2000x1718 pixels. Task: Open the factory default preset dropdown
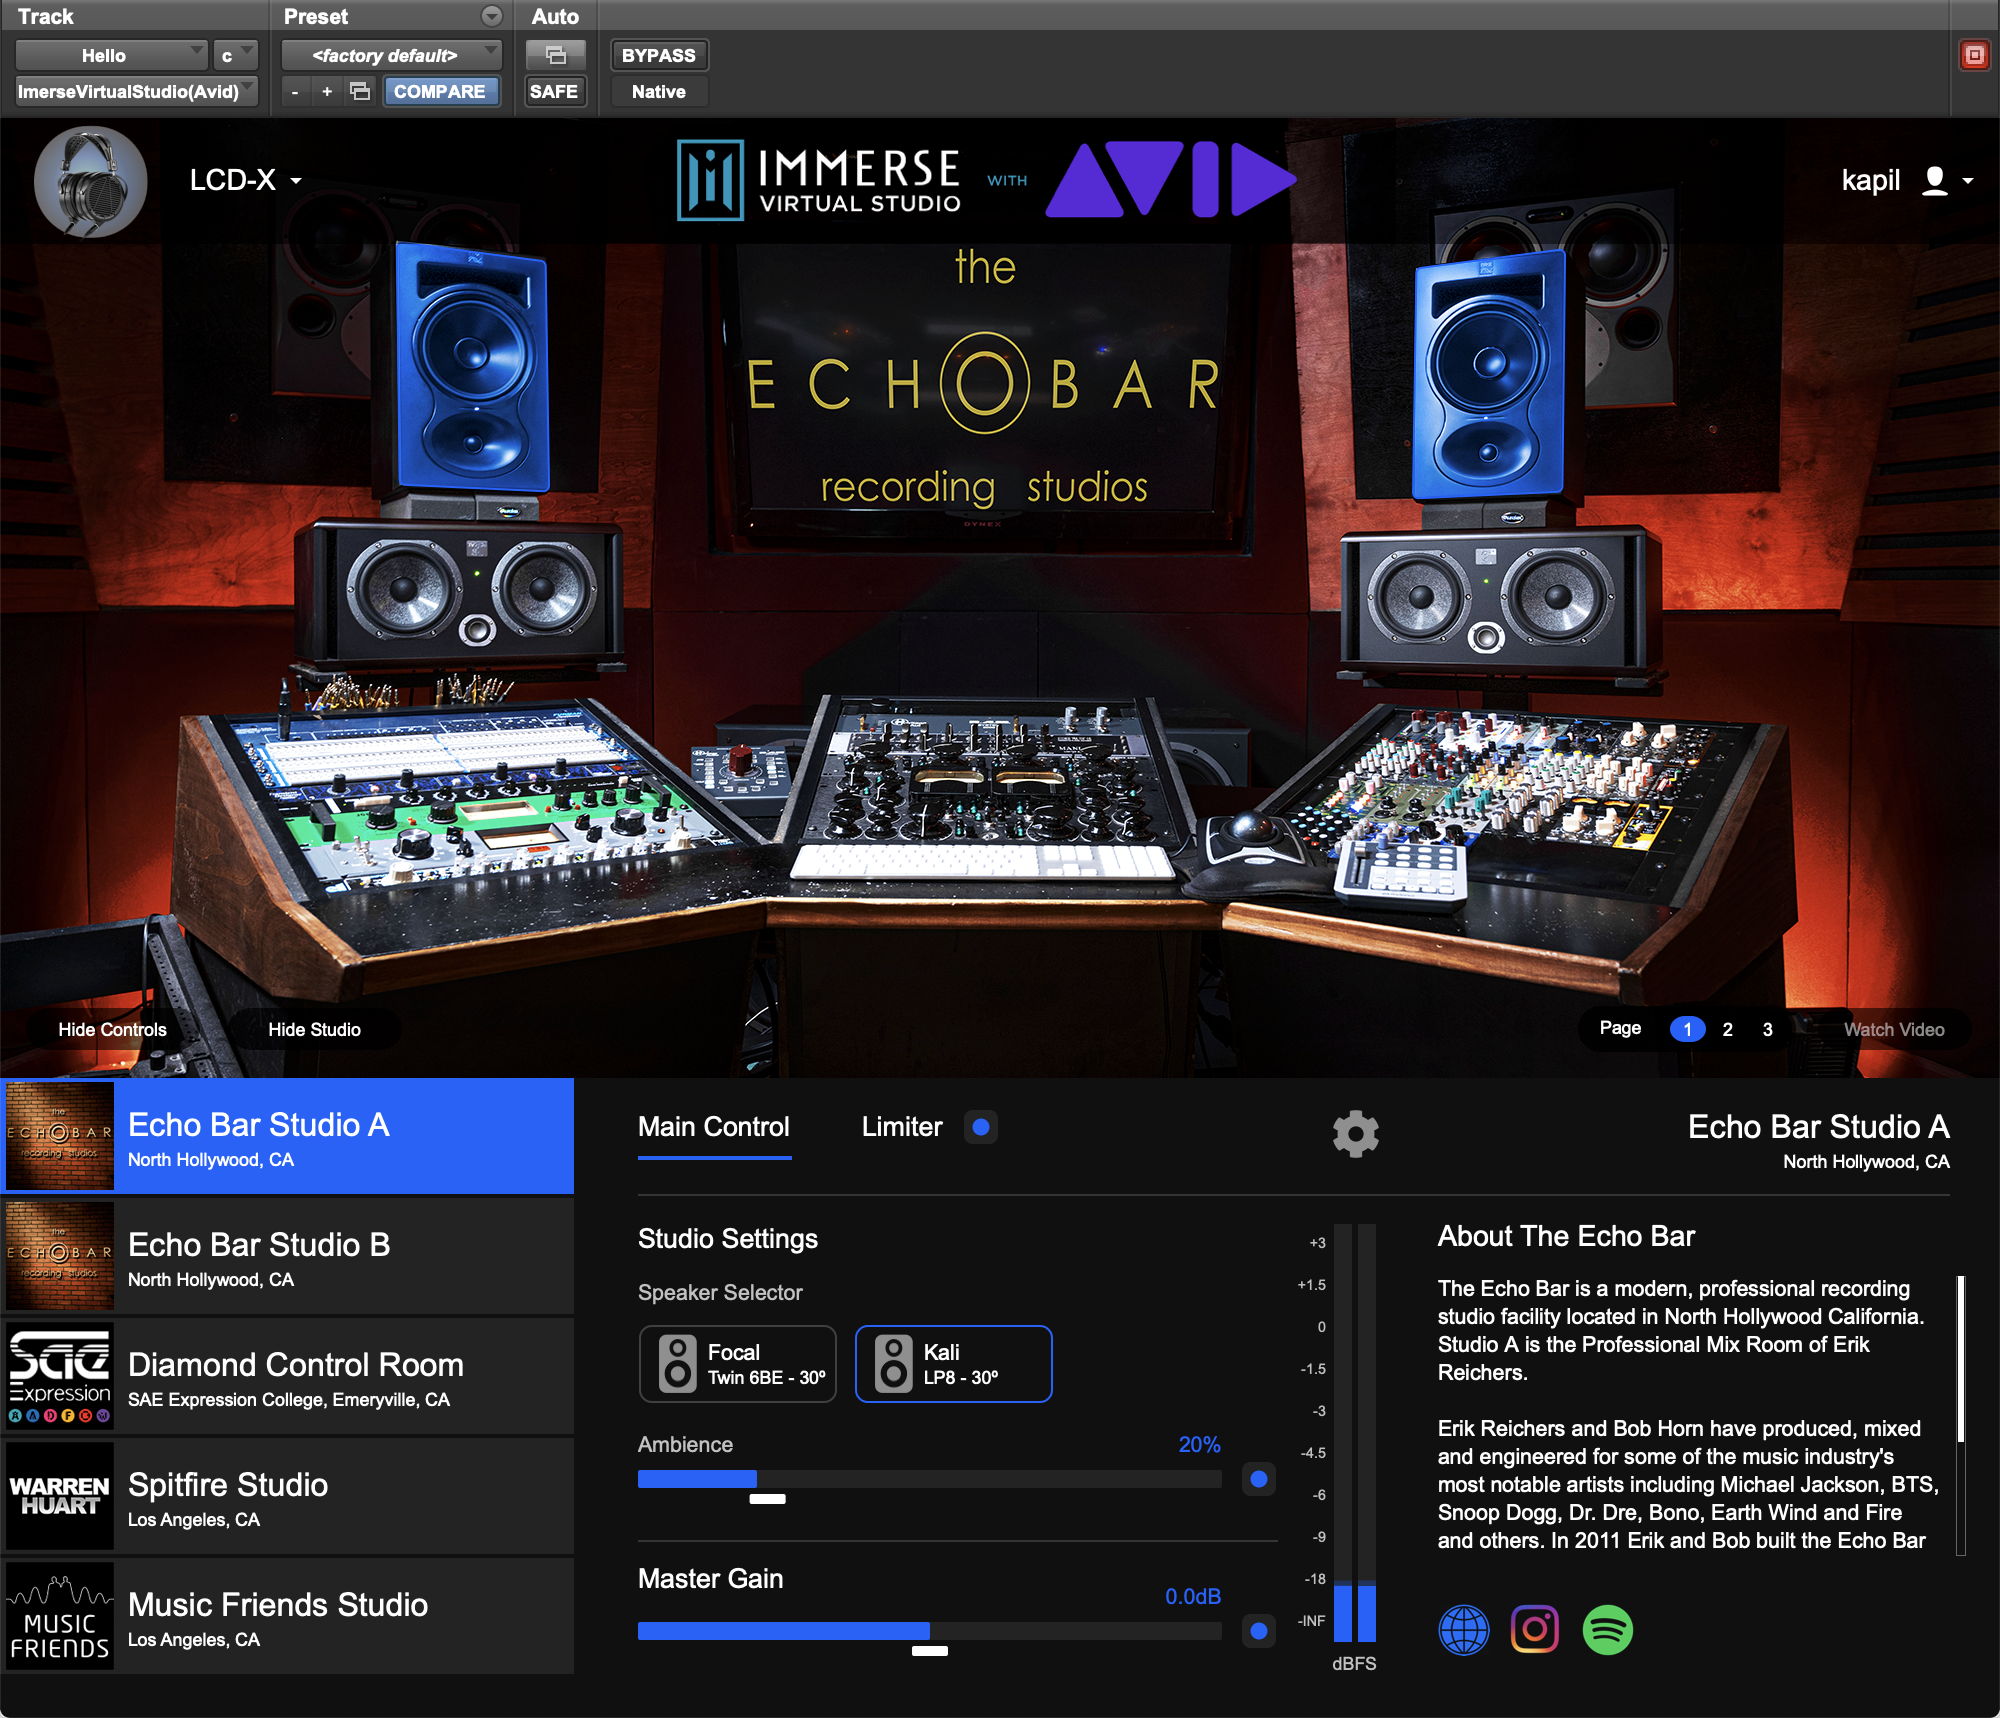(391, 55)
